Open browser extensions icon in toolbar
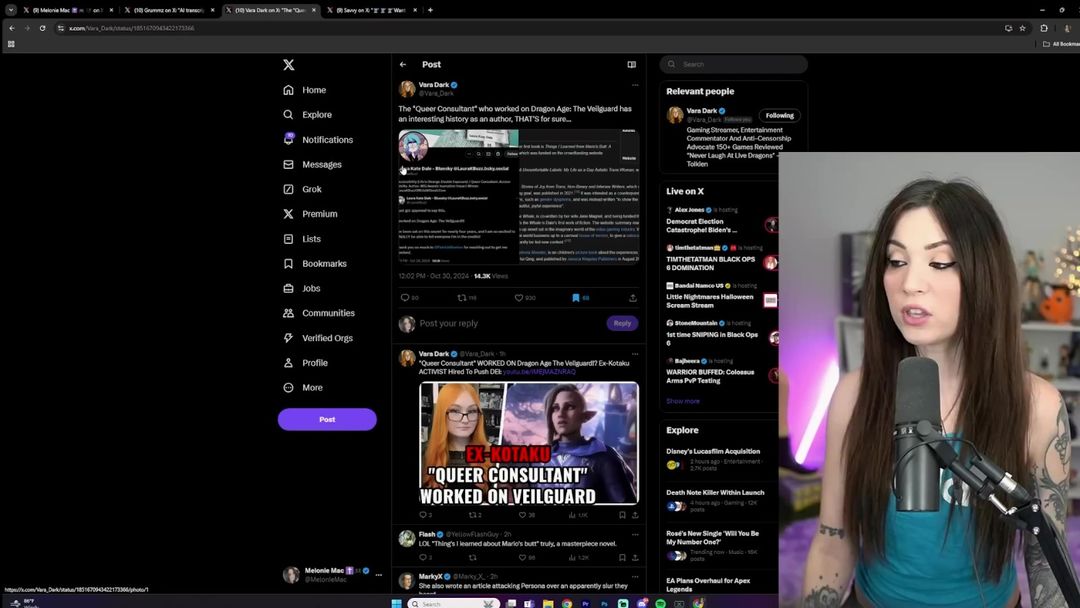1080x608 pixels. click(x=1044, y=28)
